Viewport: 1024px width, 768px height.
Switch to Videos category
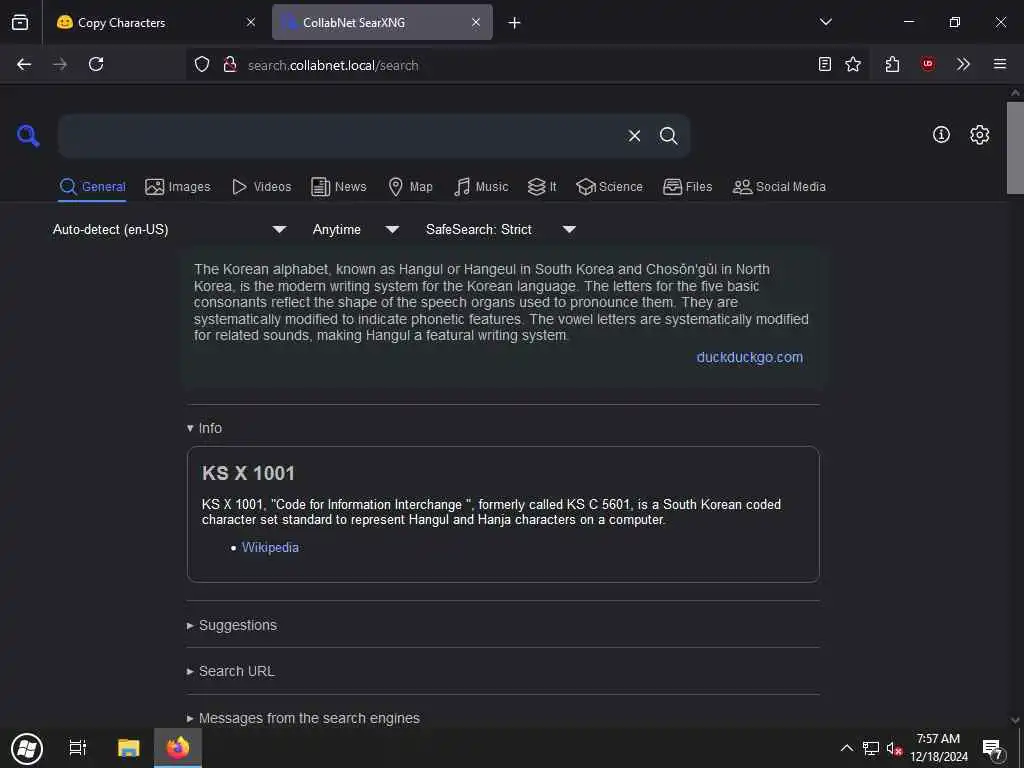click(261, 187)
